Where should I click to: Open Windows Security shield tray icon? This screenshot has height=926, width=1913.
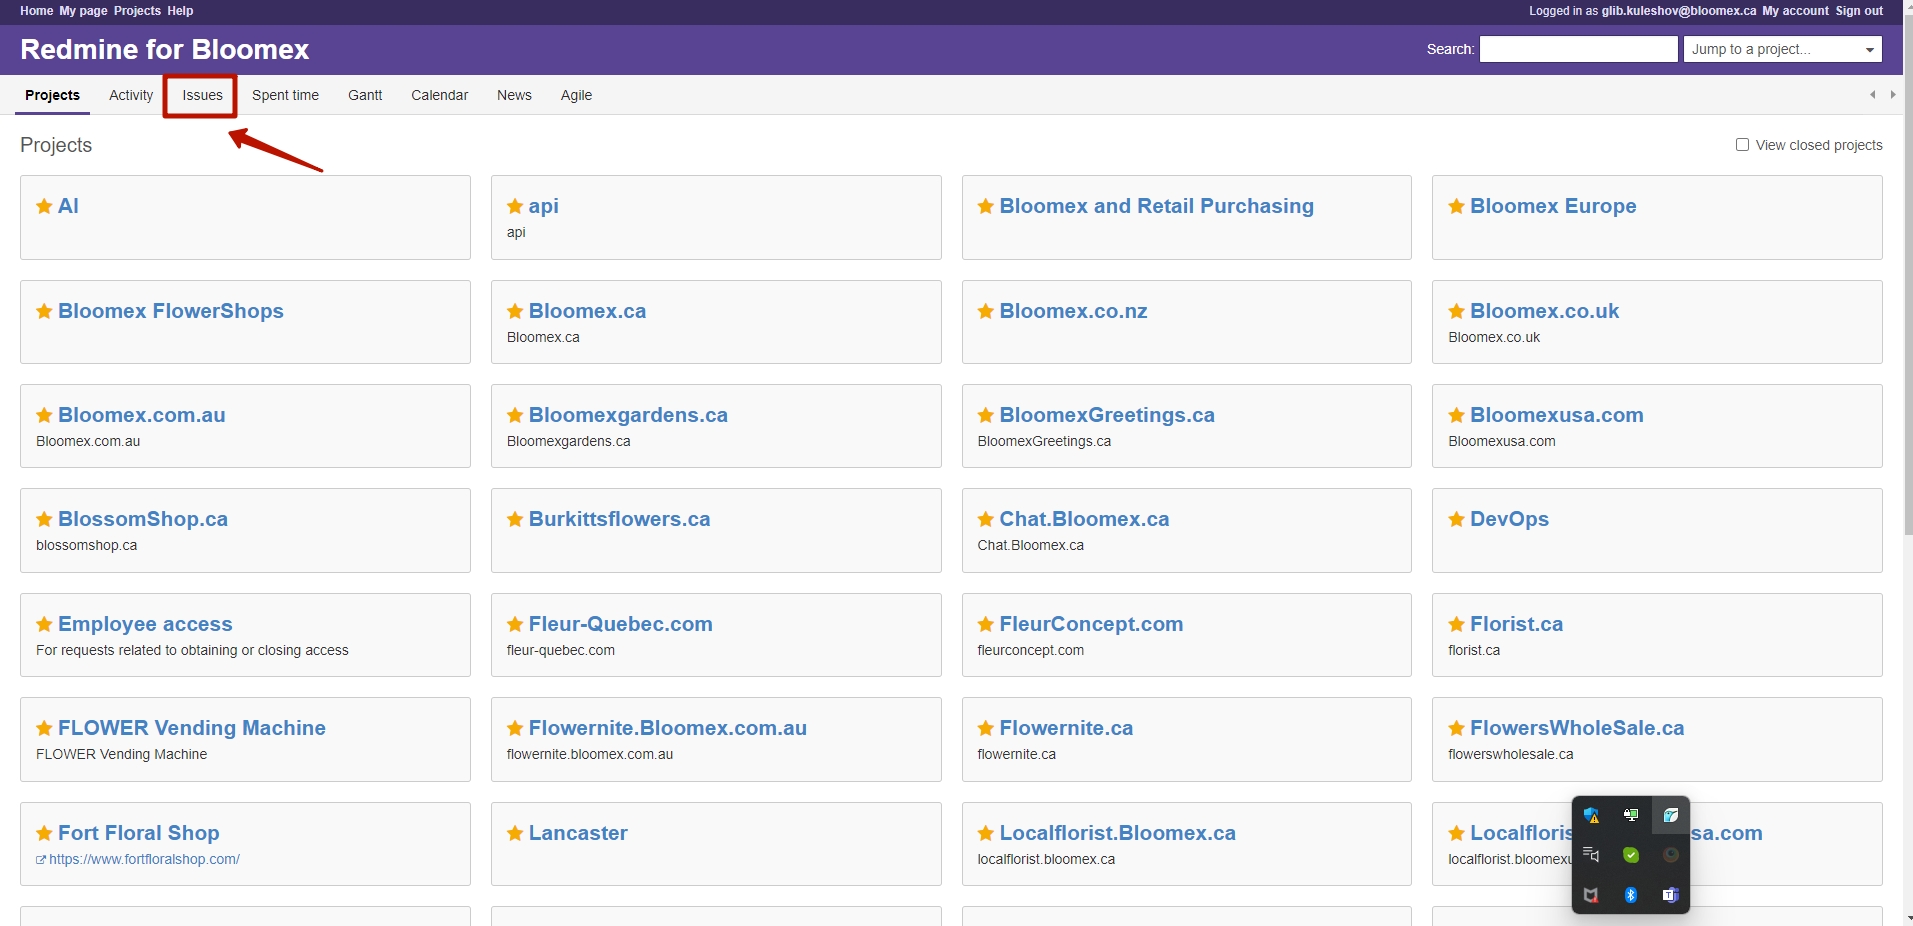point(1591,815)
